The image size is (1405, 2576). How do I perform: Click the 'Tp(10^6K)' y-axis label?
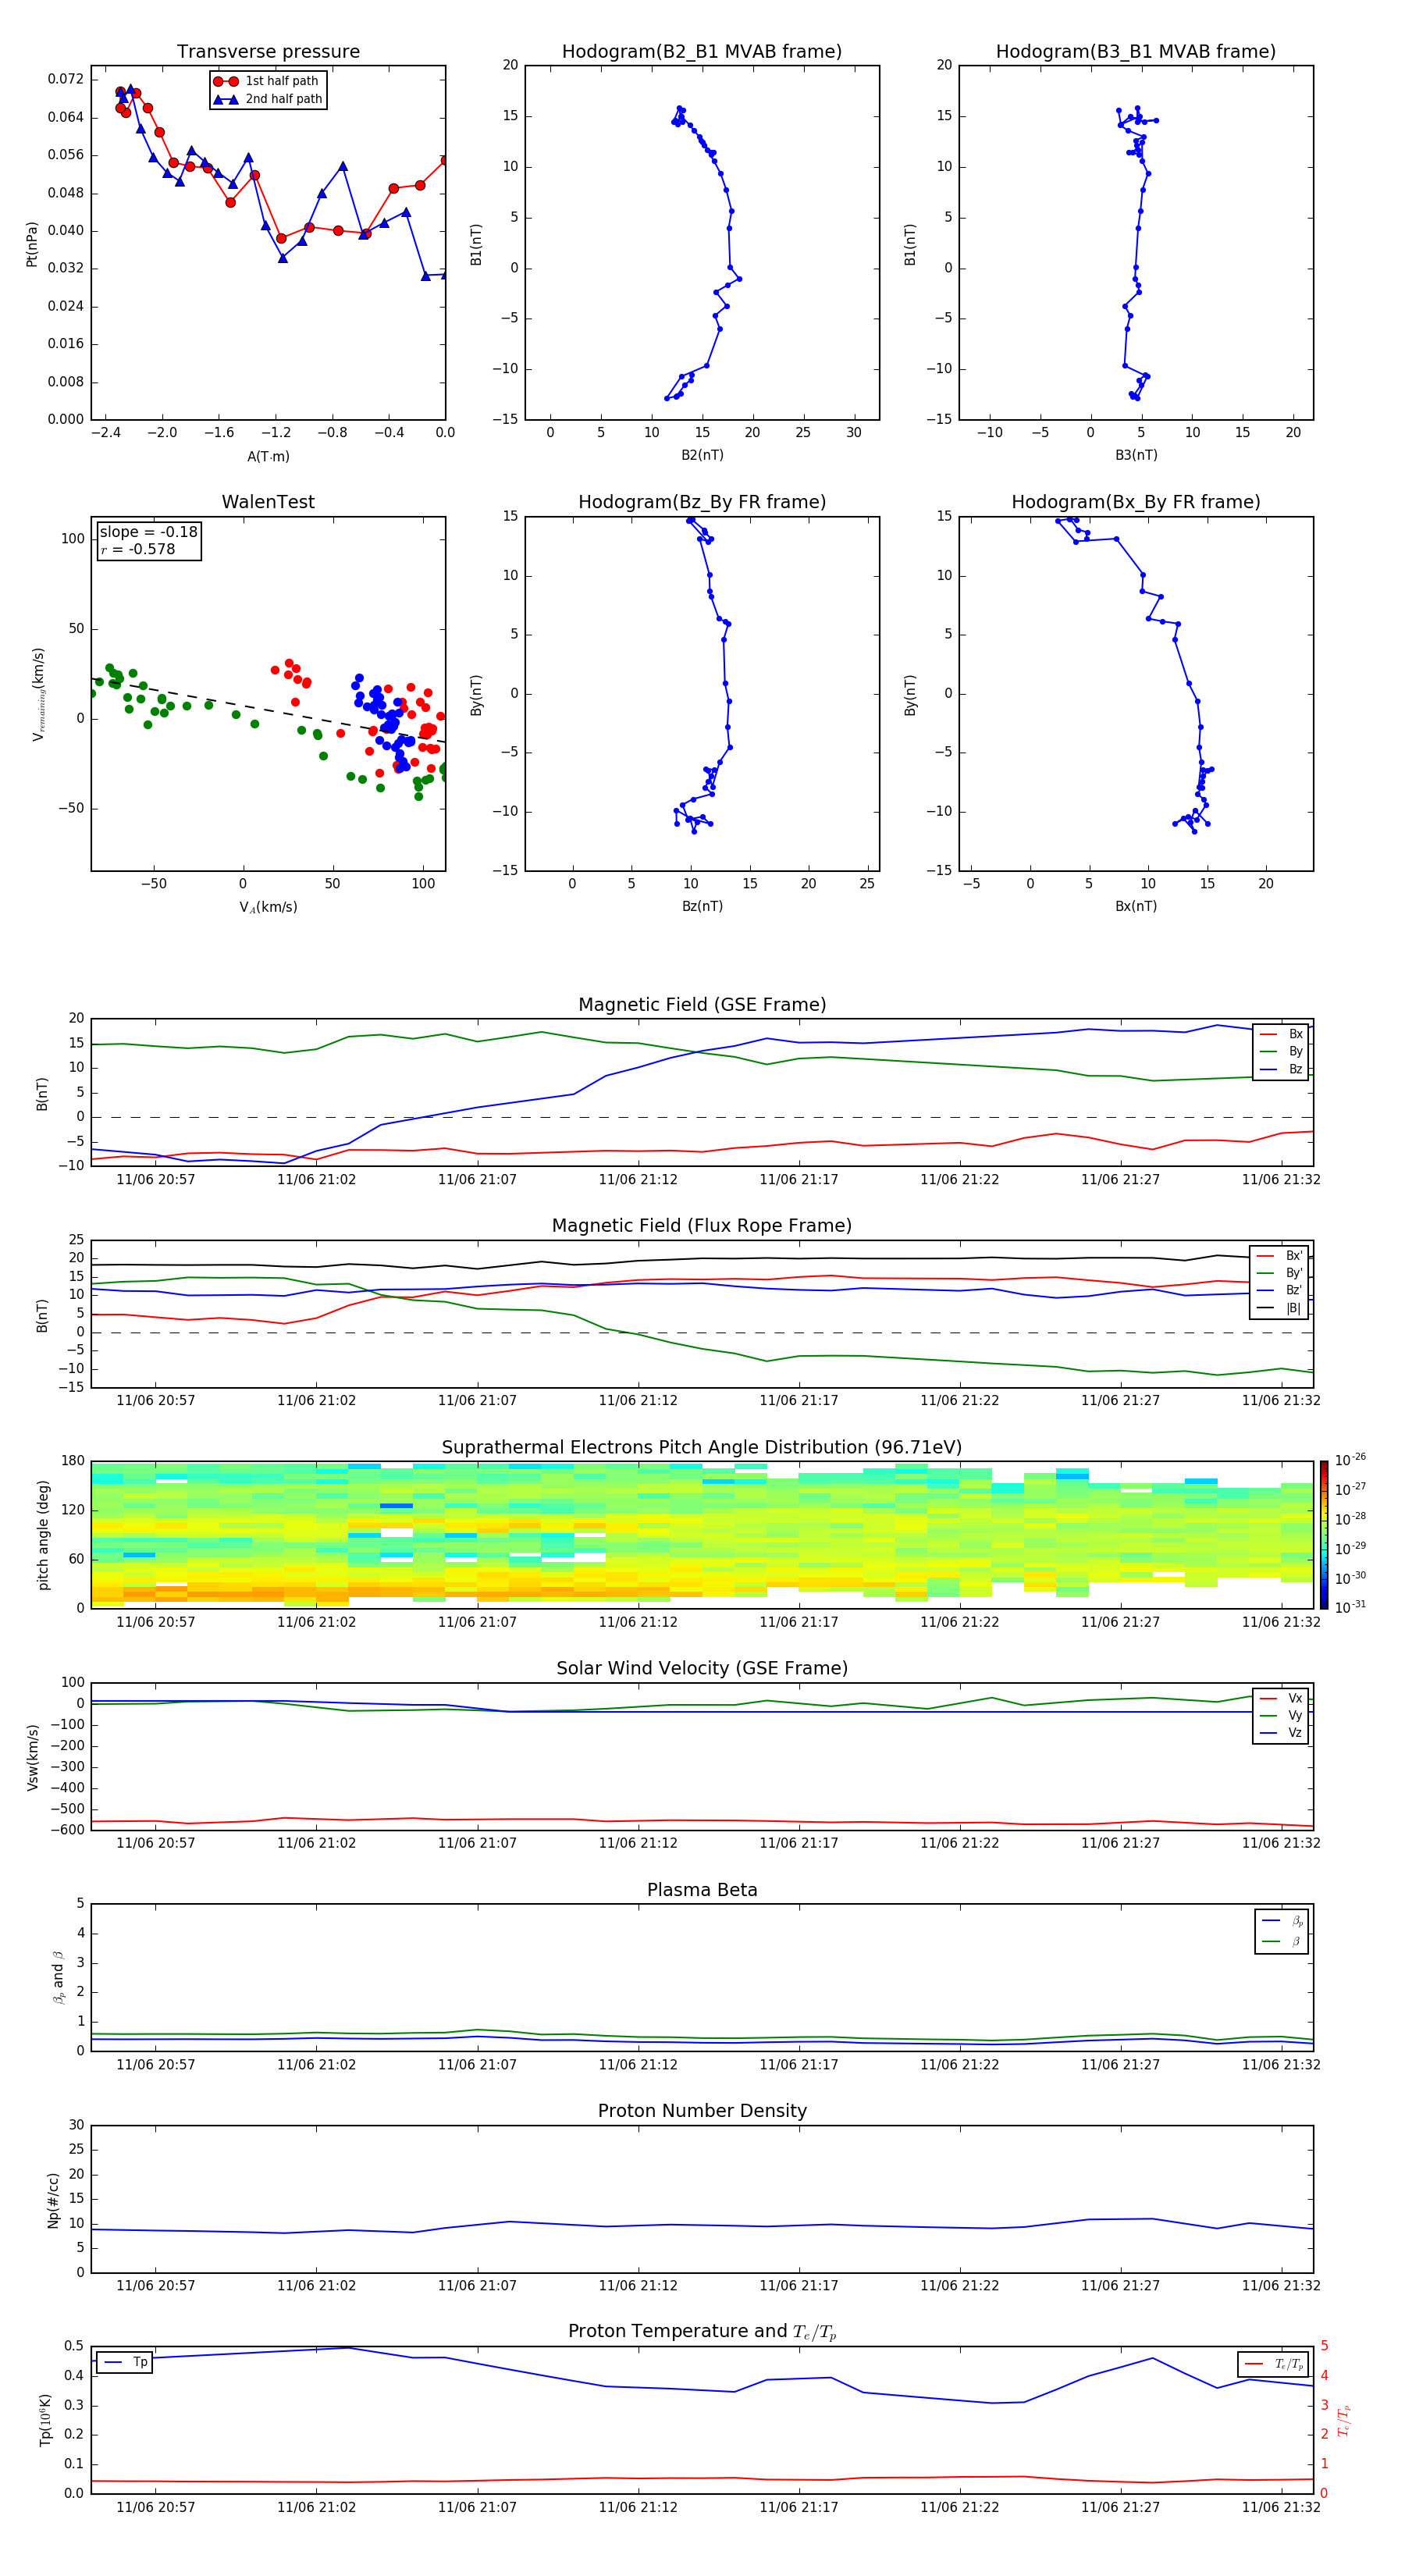(x=45, y=2420)
